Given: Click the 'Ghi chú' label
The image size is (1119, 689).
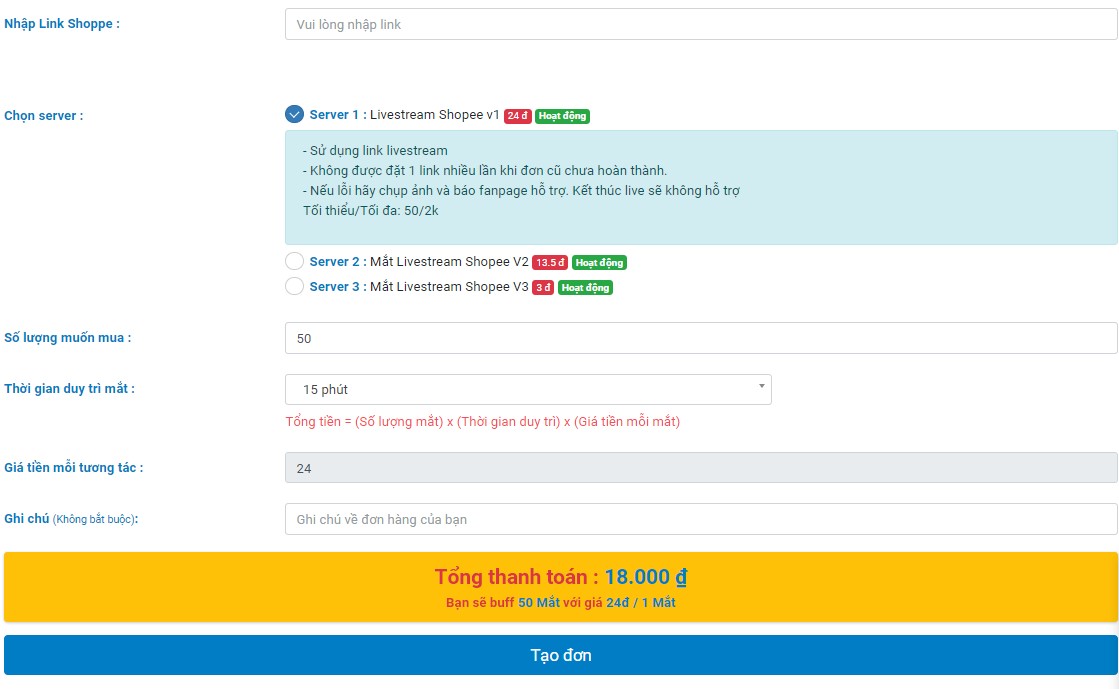Looking at the screenshot, I should pyautogui.click(x=71, y=519).
